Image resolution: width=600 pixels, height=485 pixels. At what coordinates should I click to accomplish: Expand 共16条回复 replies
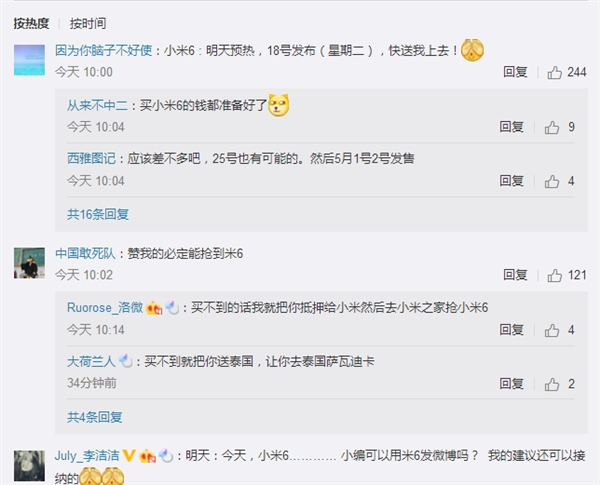[98, 214]
